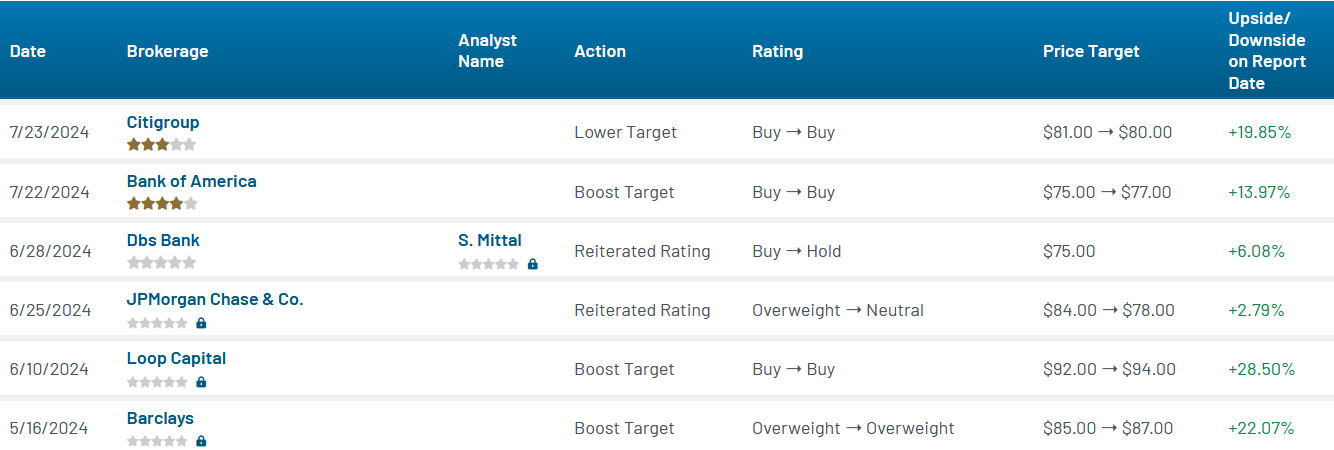Click the $84.00 → $78.00 price target

point(1109,310)
